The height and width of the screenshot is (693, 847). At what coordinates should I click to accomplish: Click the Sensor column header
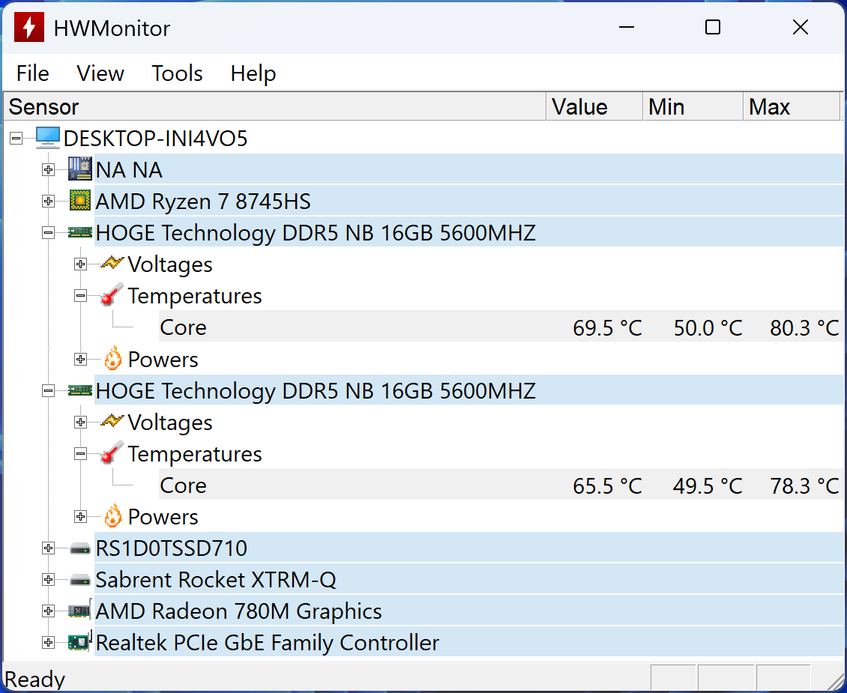(x=275, y=106)
